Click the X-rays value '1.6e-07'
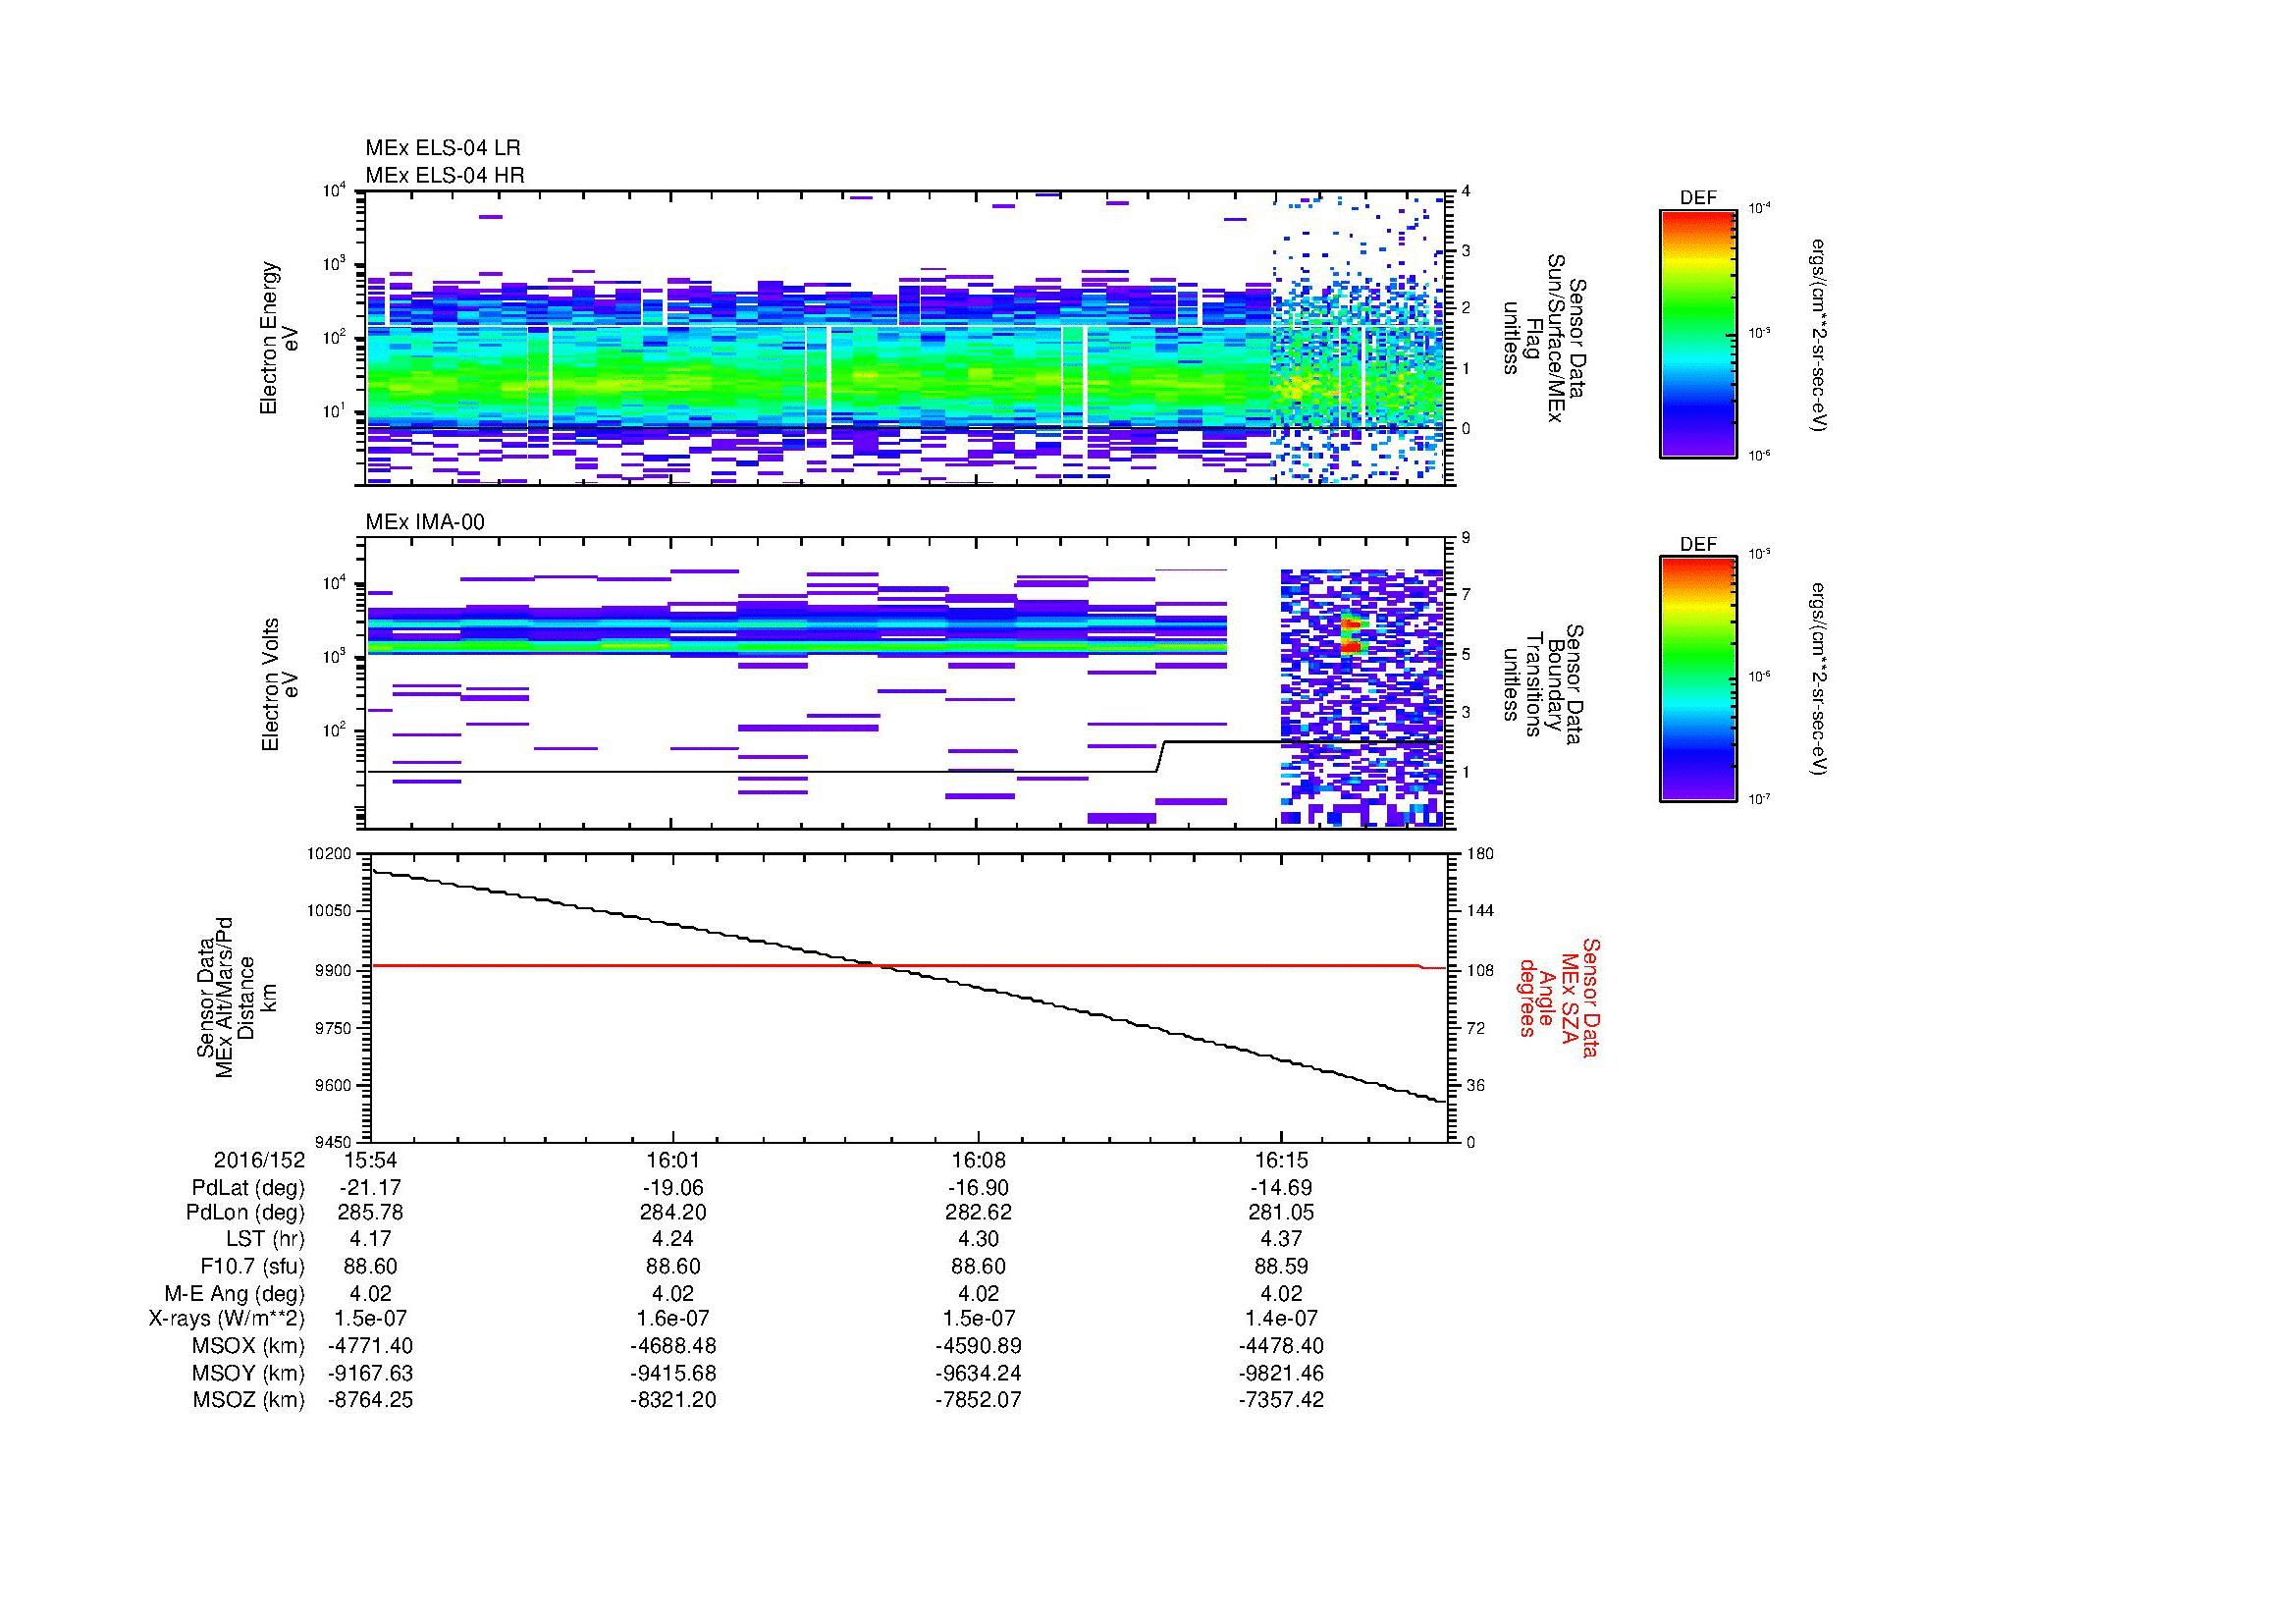This screenshot has width=2296, height=1623. (x=673, y=1319)
